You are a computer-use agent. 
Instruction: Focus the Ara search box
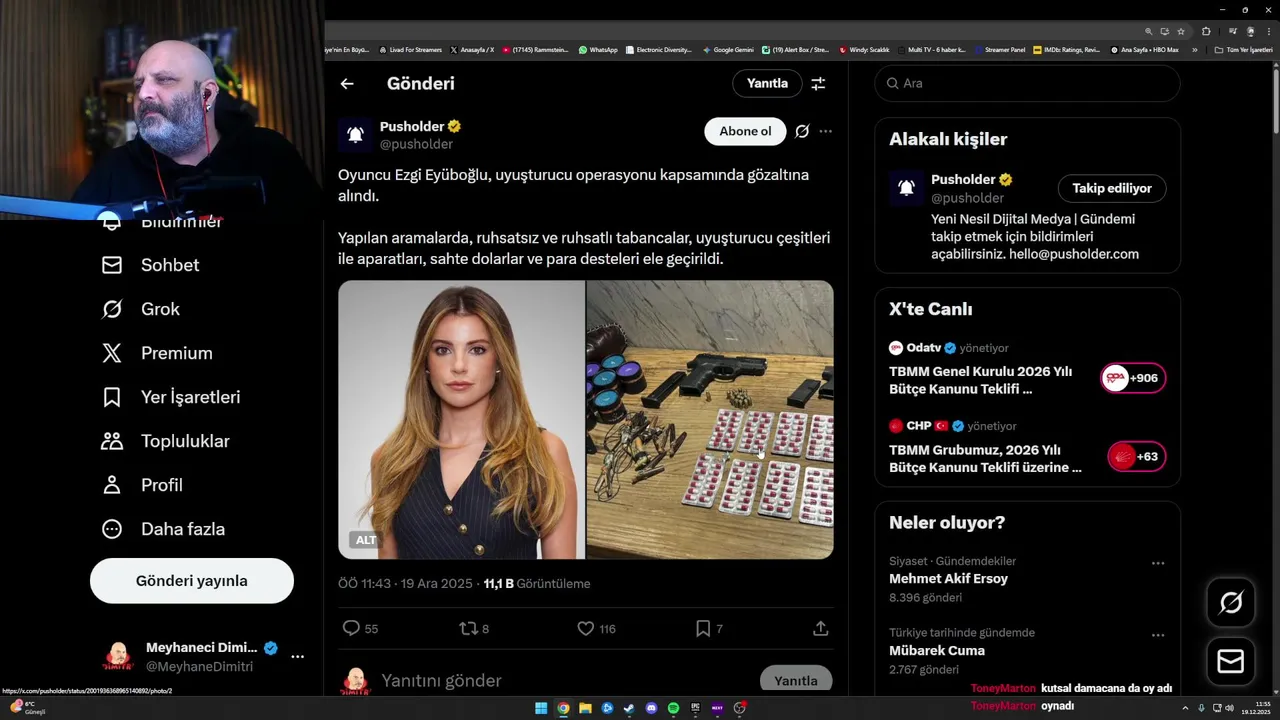coord(1027,83)
